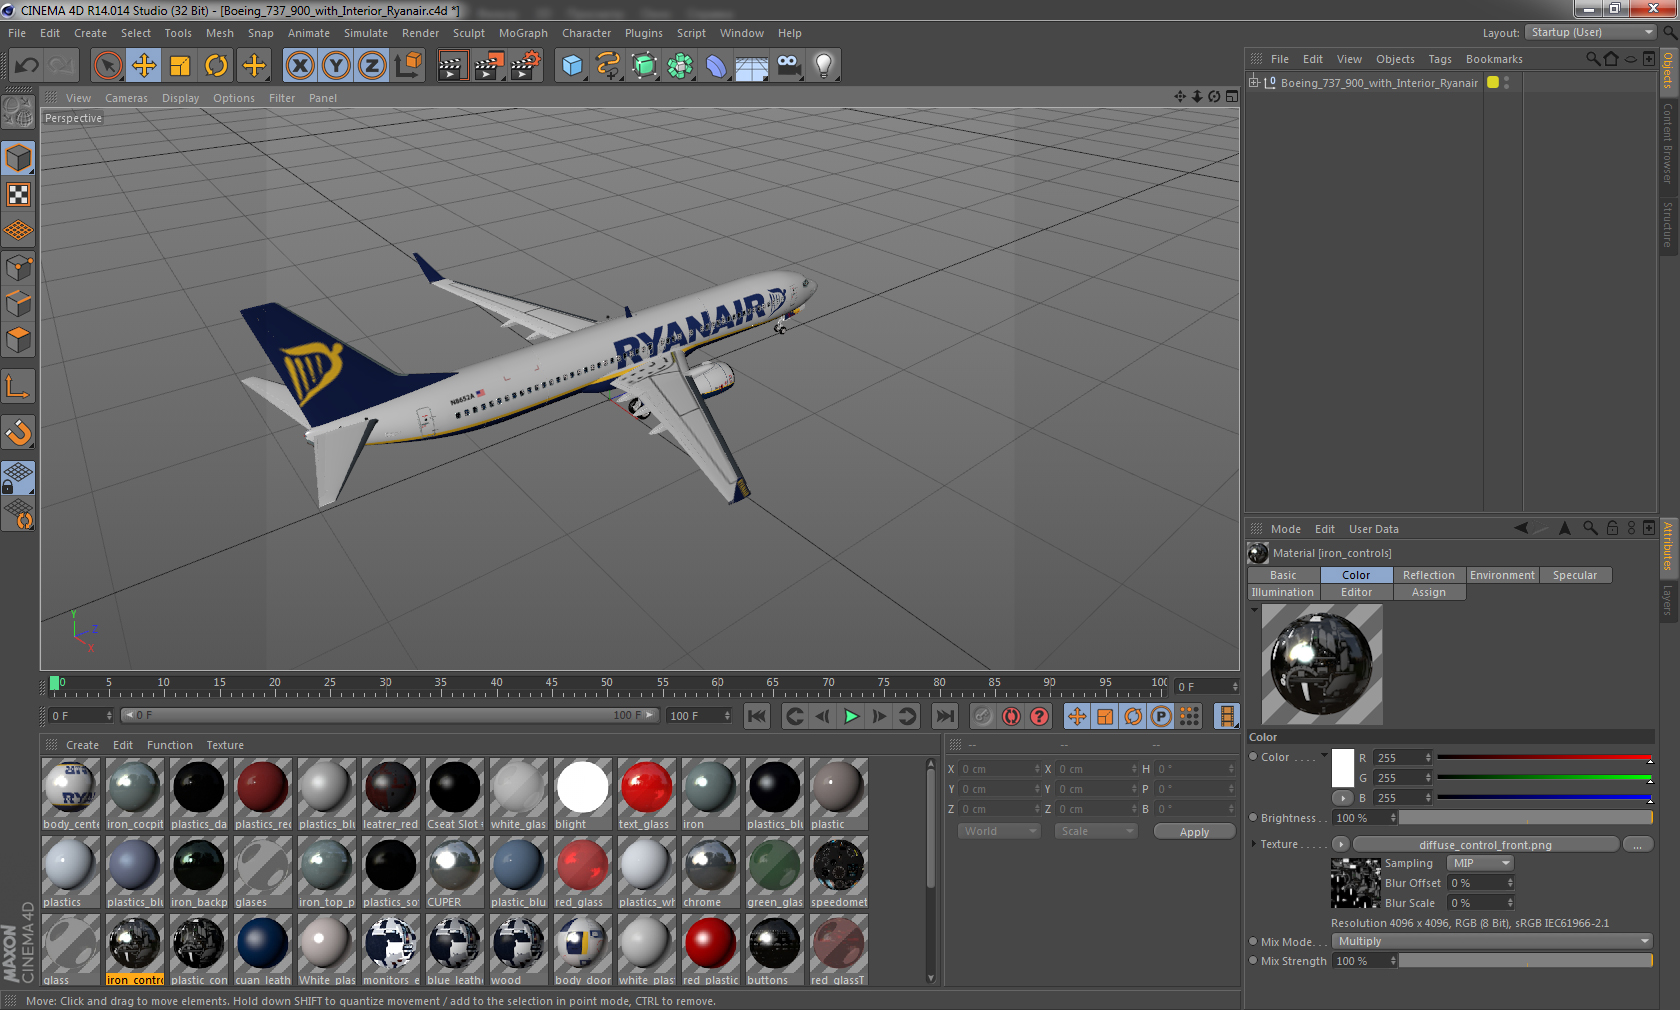Viewport: 1680px width, 1010px height.
Task: Open the World coordinate dropdown
Action: (1000, 831)
